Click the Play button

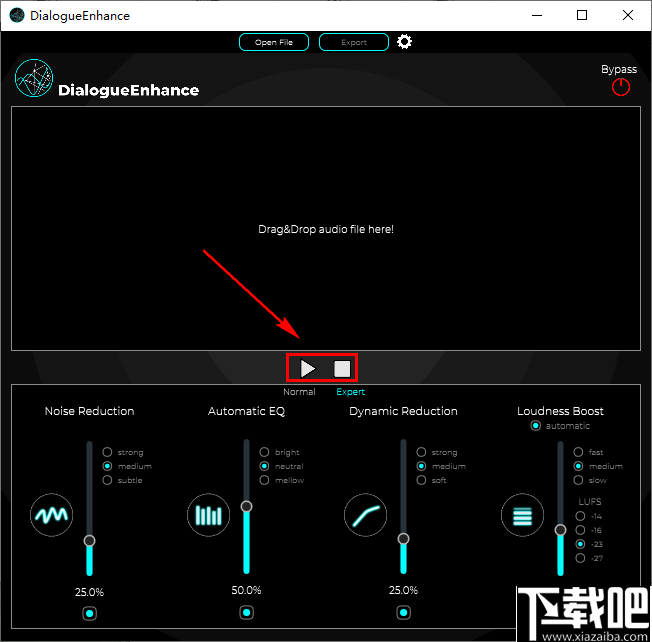point(308,368)
